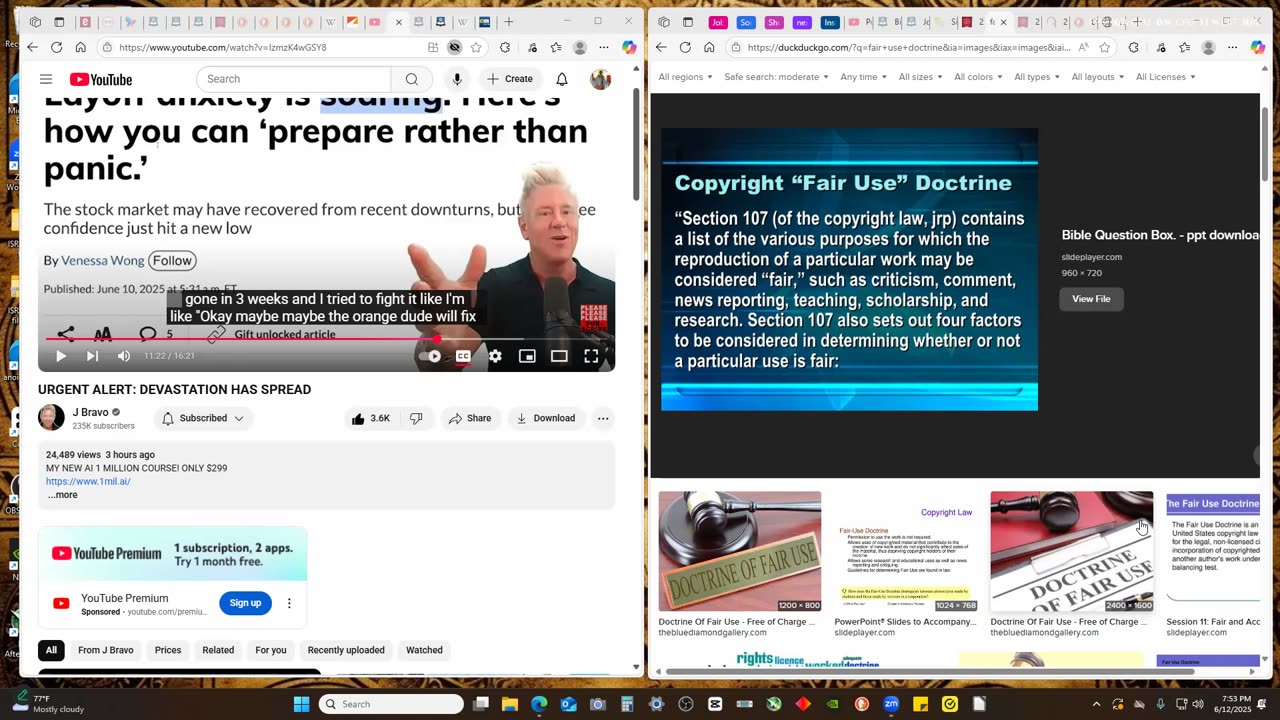Open 'Any time' filter dropdown
Image resolution: width=1280 pixels, height=720 pixels.
click(x=863, y=77)
